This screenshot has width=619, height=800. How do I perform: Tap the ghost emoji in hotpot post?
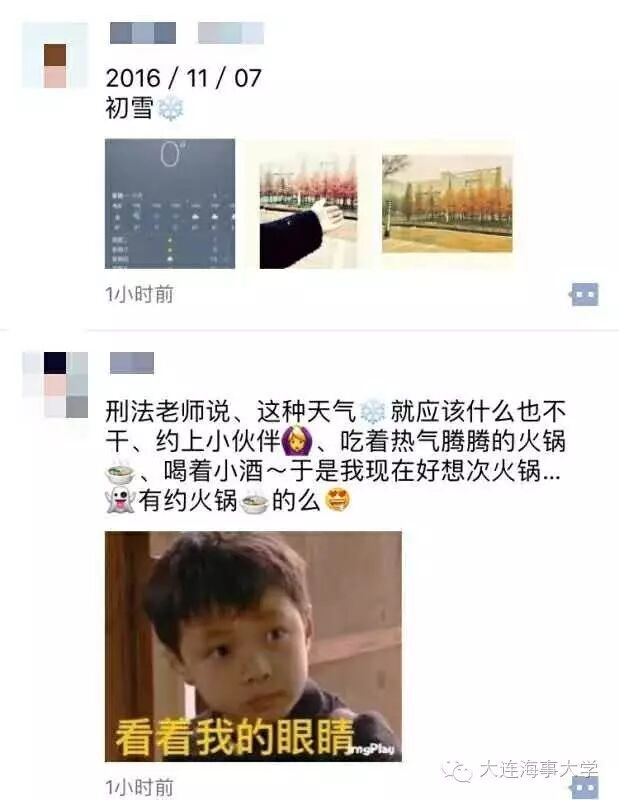[119, 499]
